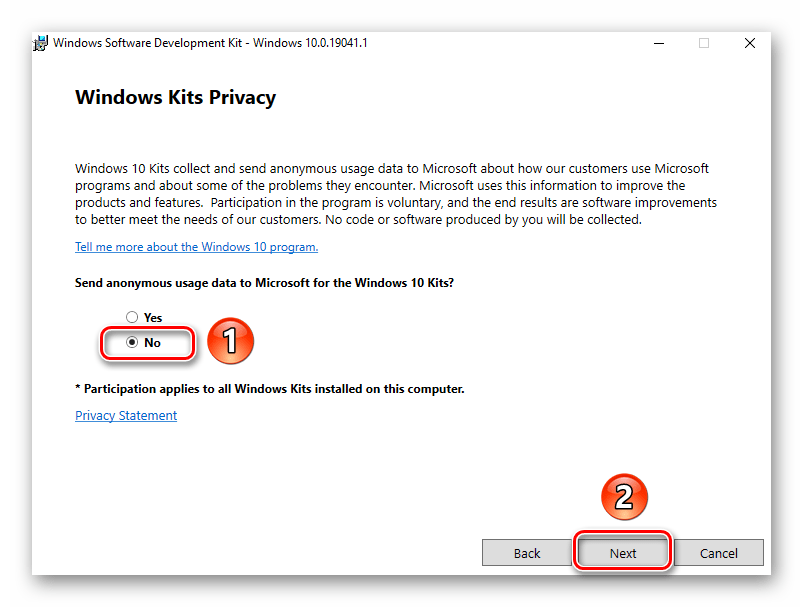Image resolution: width=803 pixels, height=607 pixels.
Task: Click the usage data description paragraph
Action: tap(395, 194)
